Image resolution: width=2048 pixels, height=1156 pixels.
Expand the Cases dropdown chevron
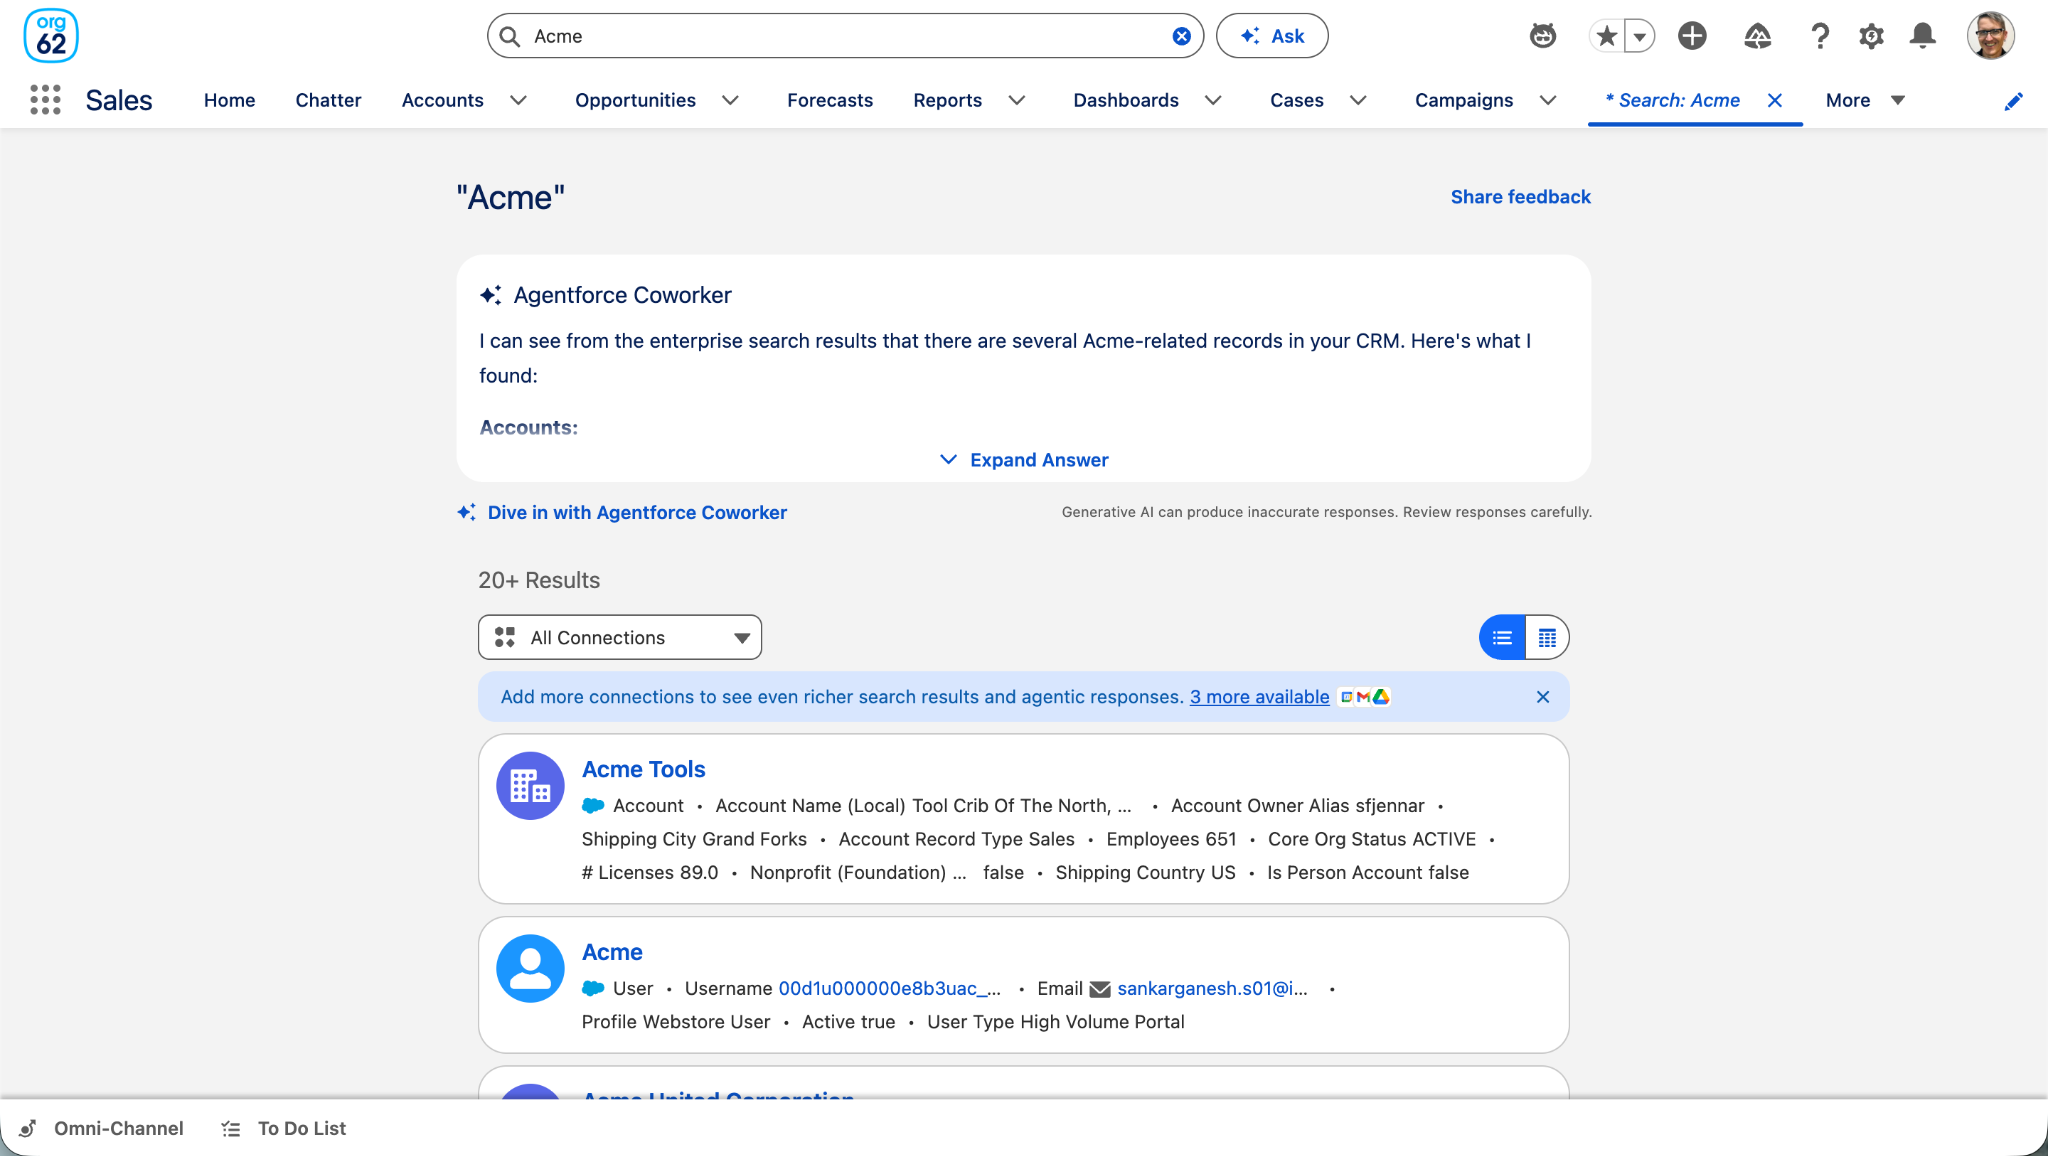click(1358, 100)
